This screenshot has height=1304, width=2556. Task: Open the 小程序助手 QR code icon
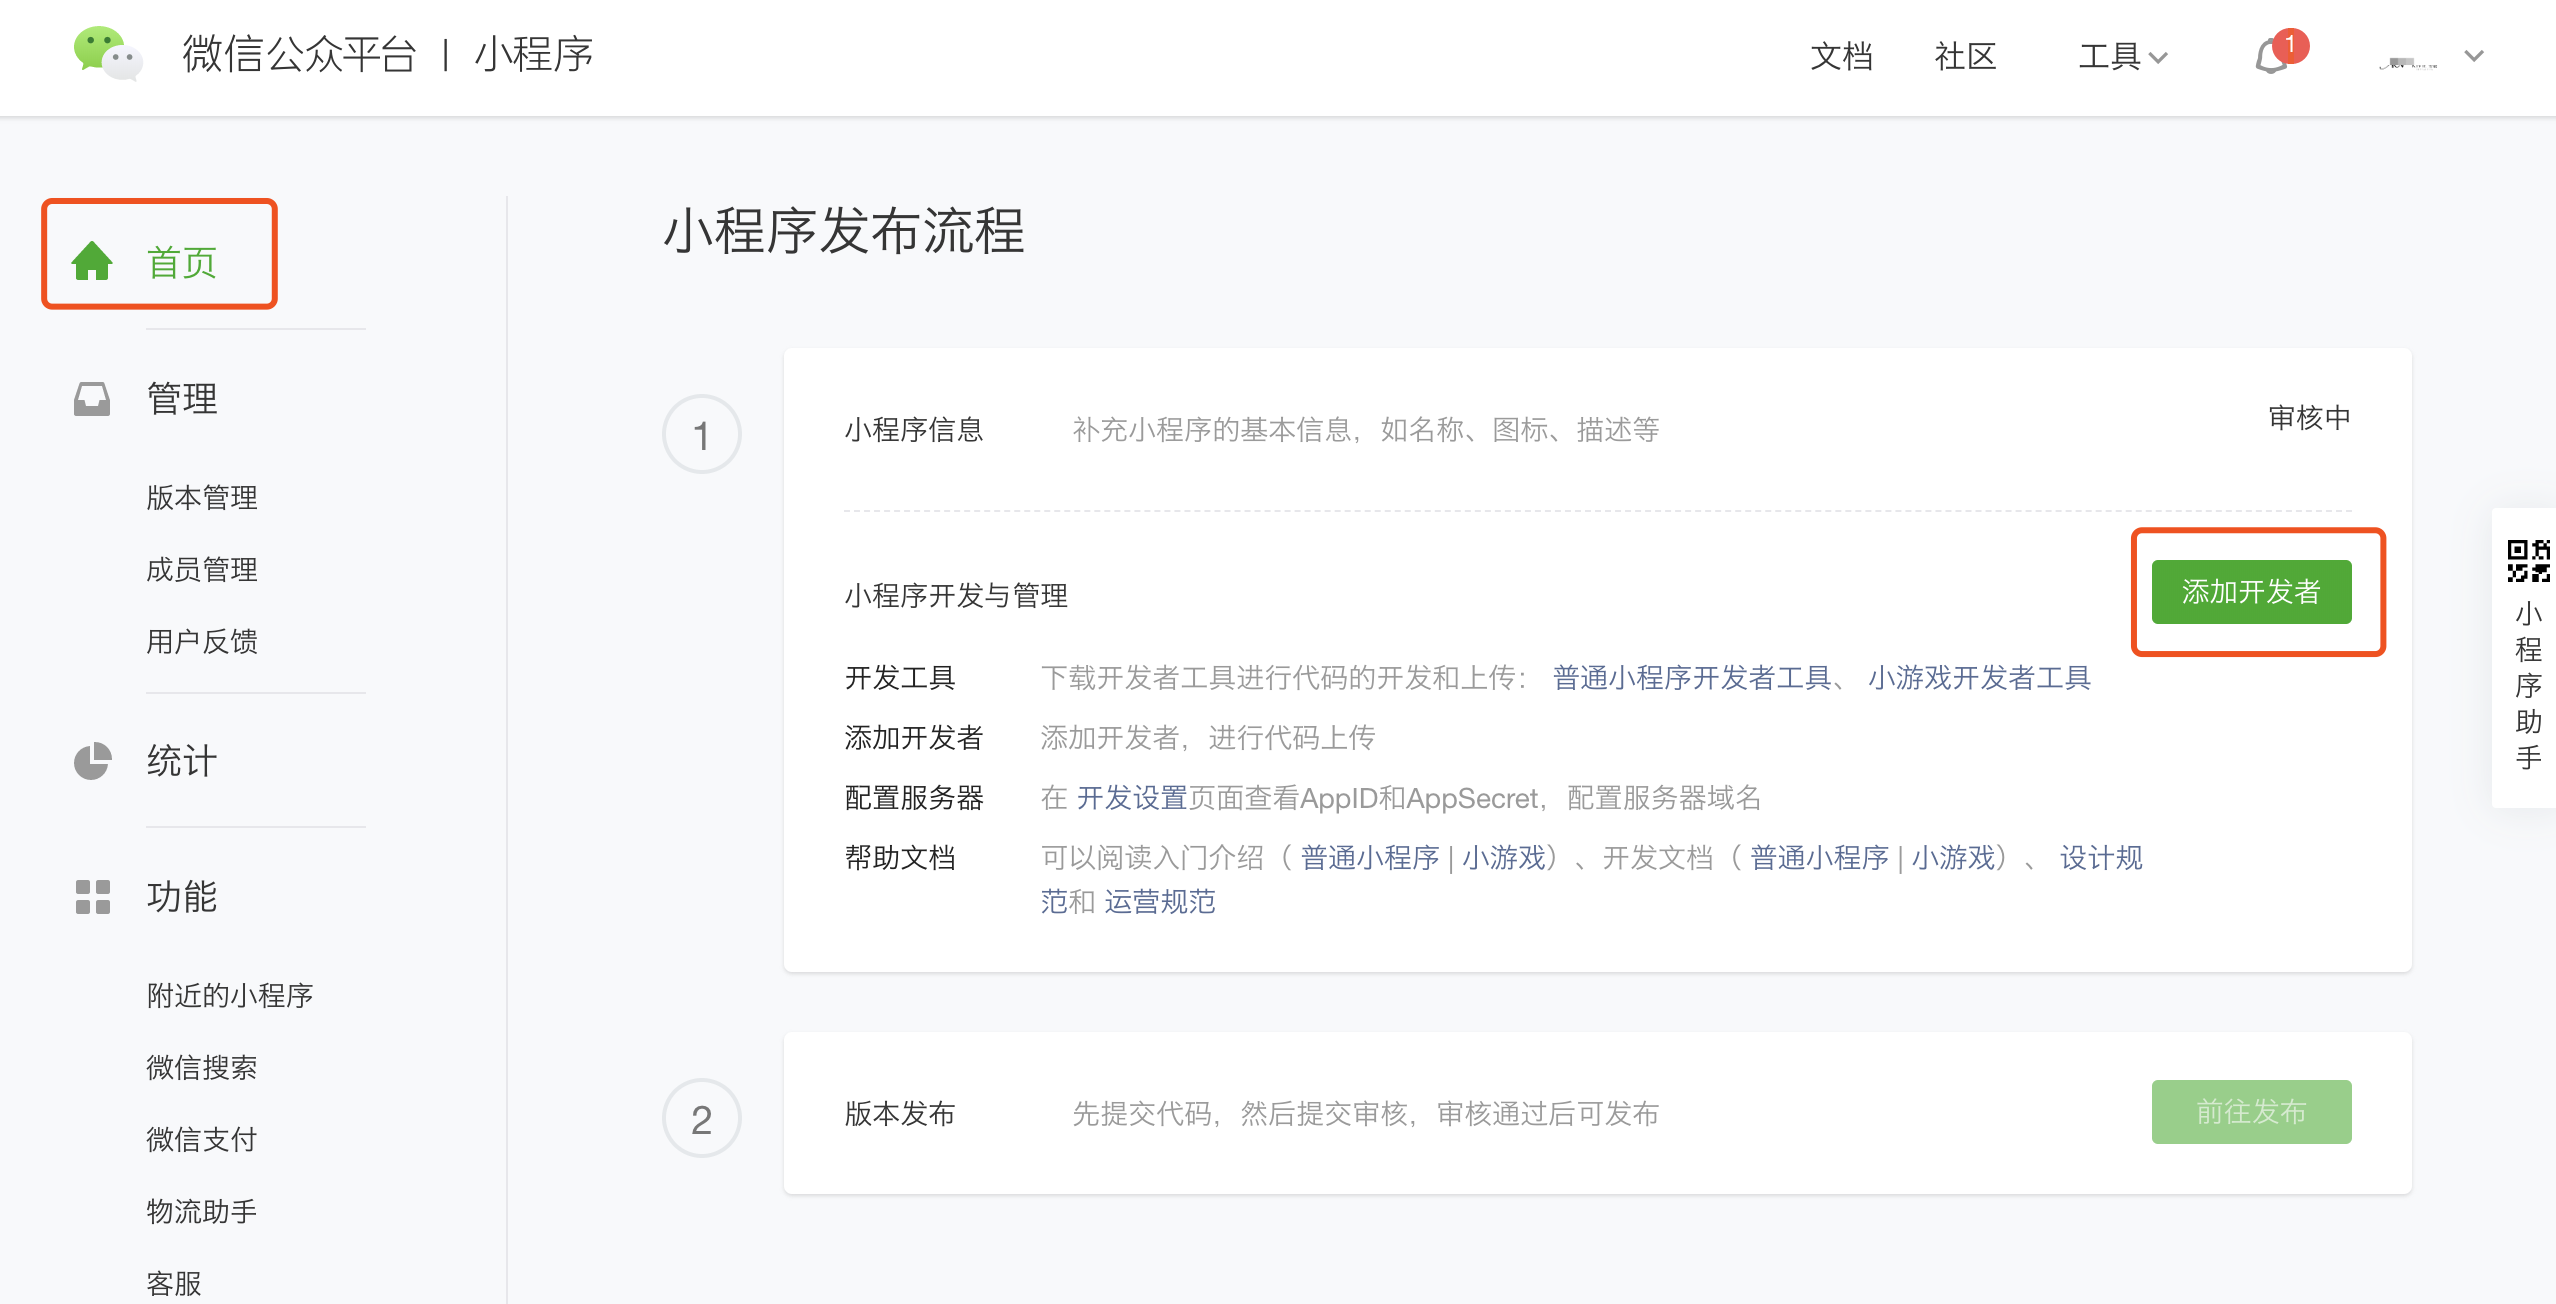2528,561
